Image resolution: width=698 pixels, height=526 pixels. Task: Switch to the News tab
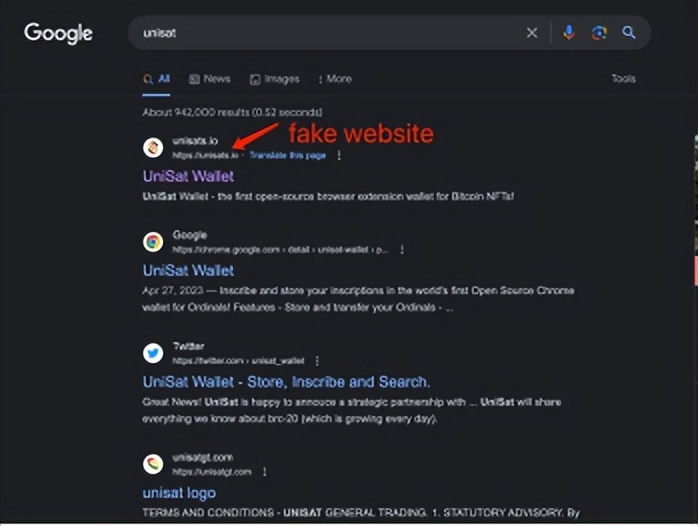pyautogui.click(x=210, y=79)
